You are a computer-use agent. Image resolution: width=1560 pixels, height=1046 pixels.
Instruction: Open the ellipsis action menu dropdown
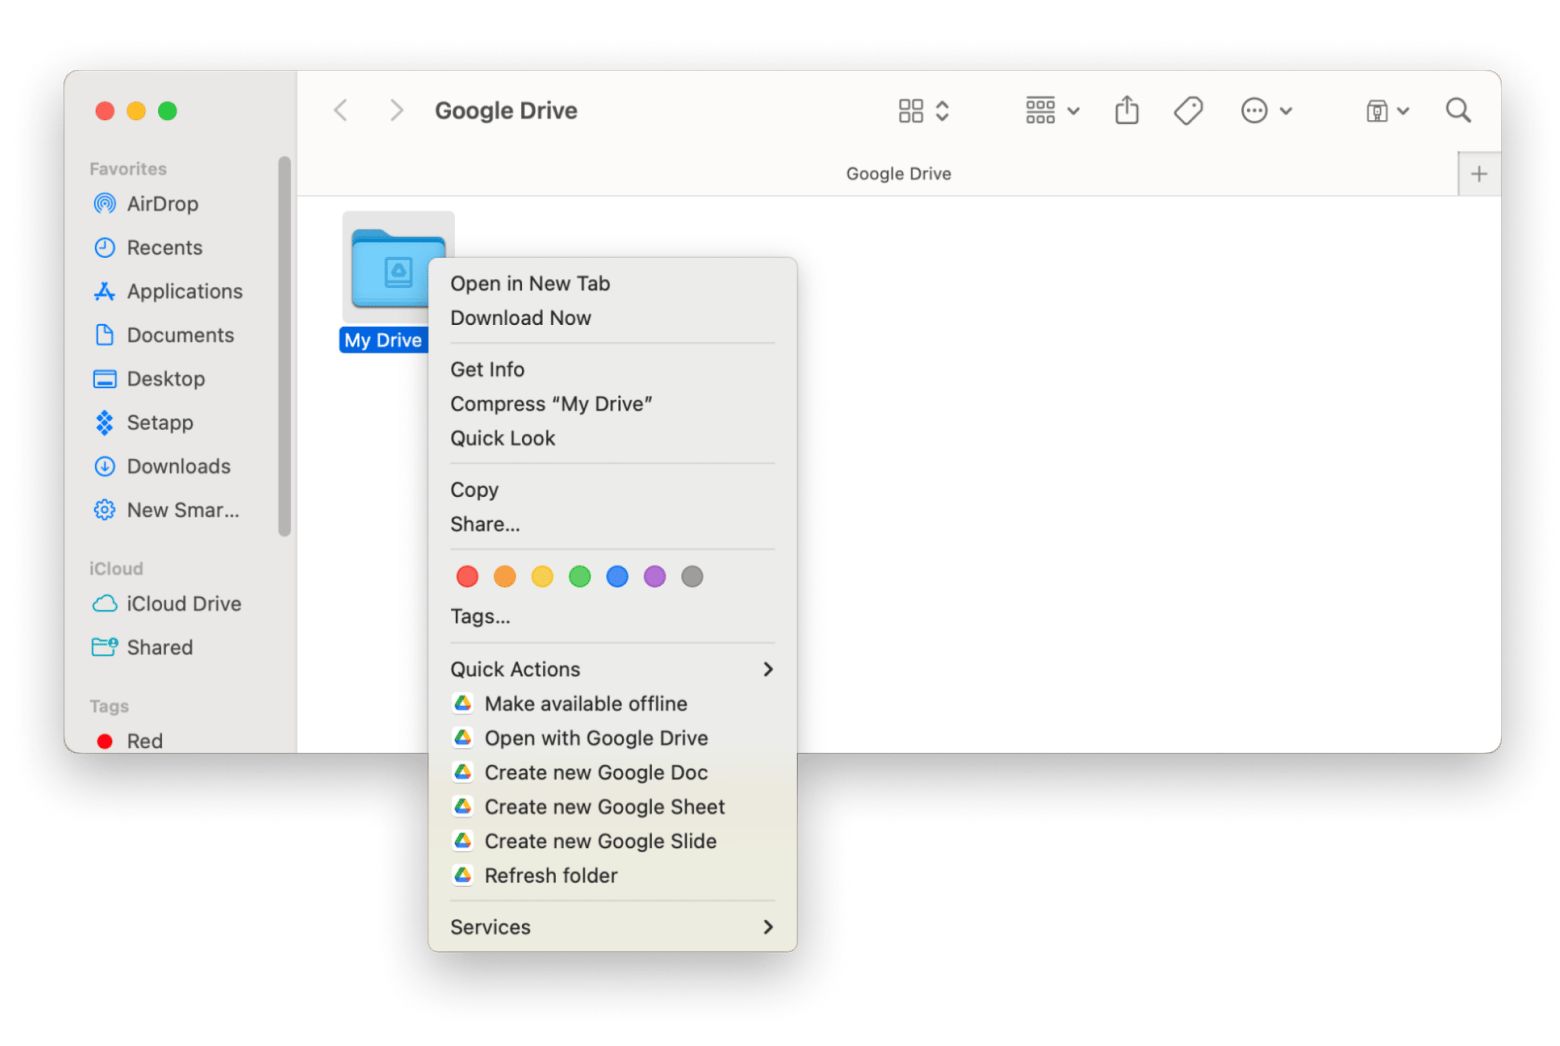[1266, 110]
